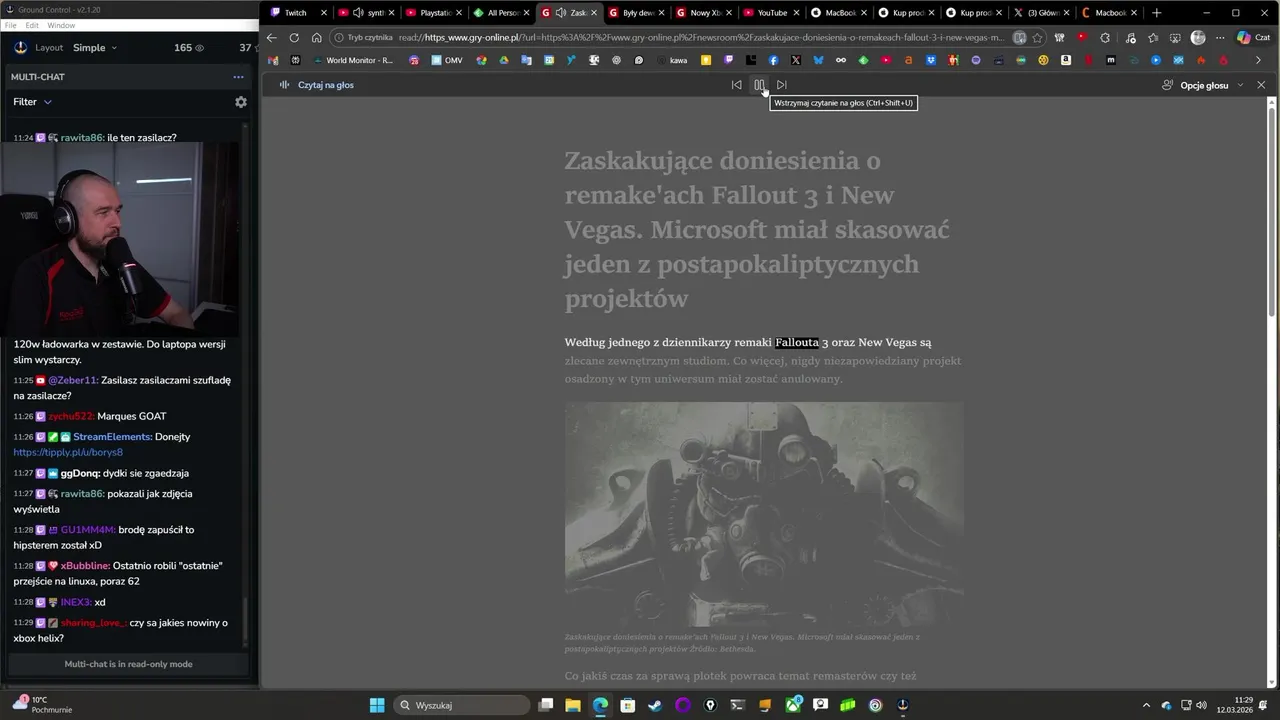Switch to the Playstation browser tab
Viewport: 1280px width, 720px height.
tap(434, 13)
